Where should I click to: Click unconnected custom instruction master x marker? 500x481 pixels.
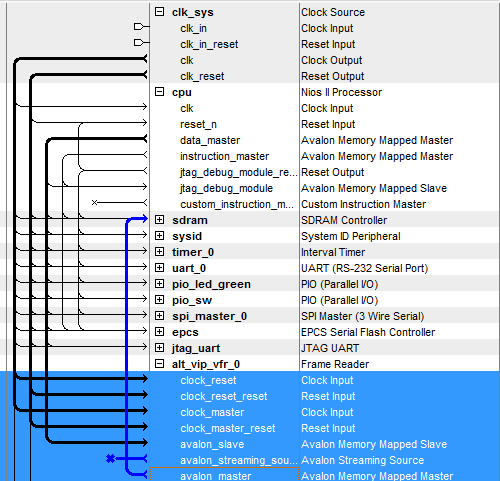coord(94,202)
